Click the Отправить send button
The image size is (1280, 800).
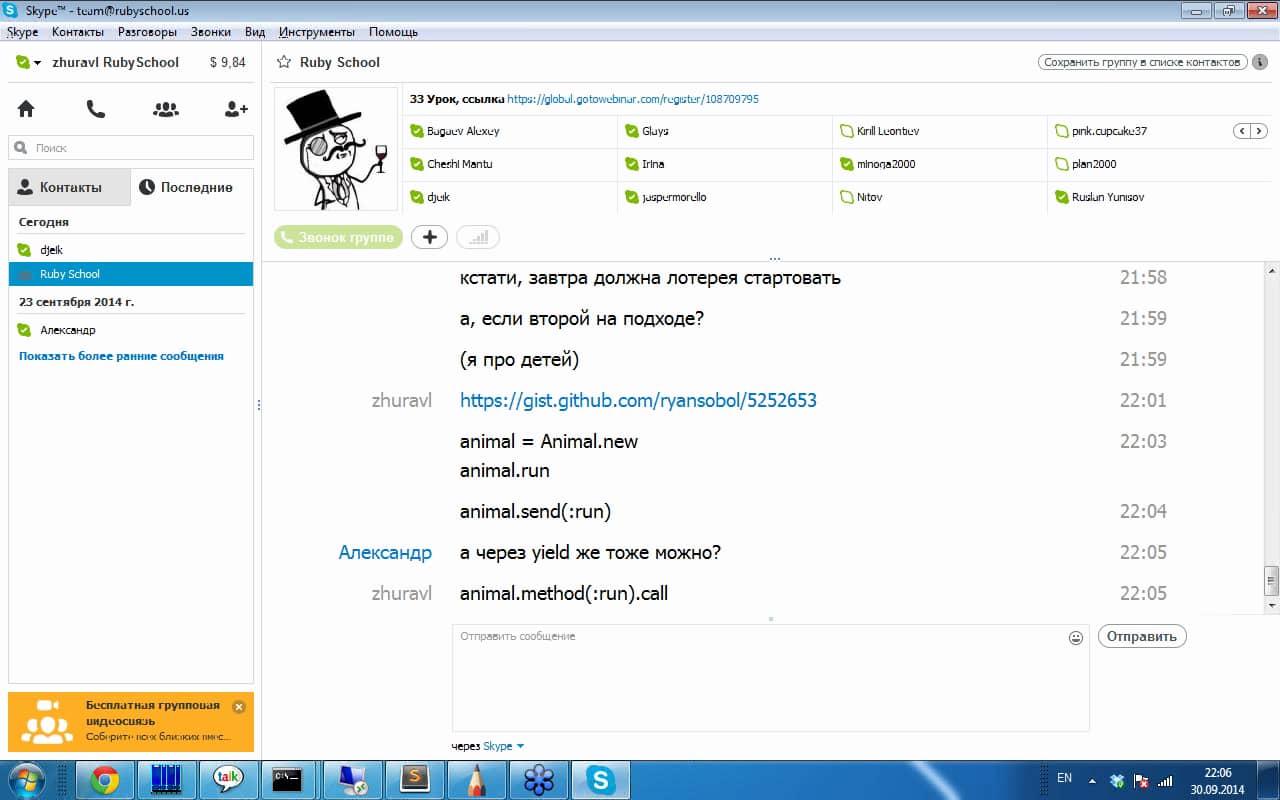point(1142,636)
